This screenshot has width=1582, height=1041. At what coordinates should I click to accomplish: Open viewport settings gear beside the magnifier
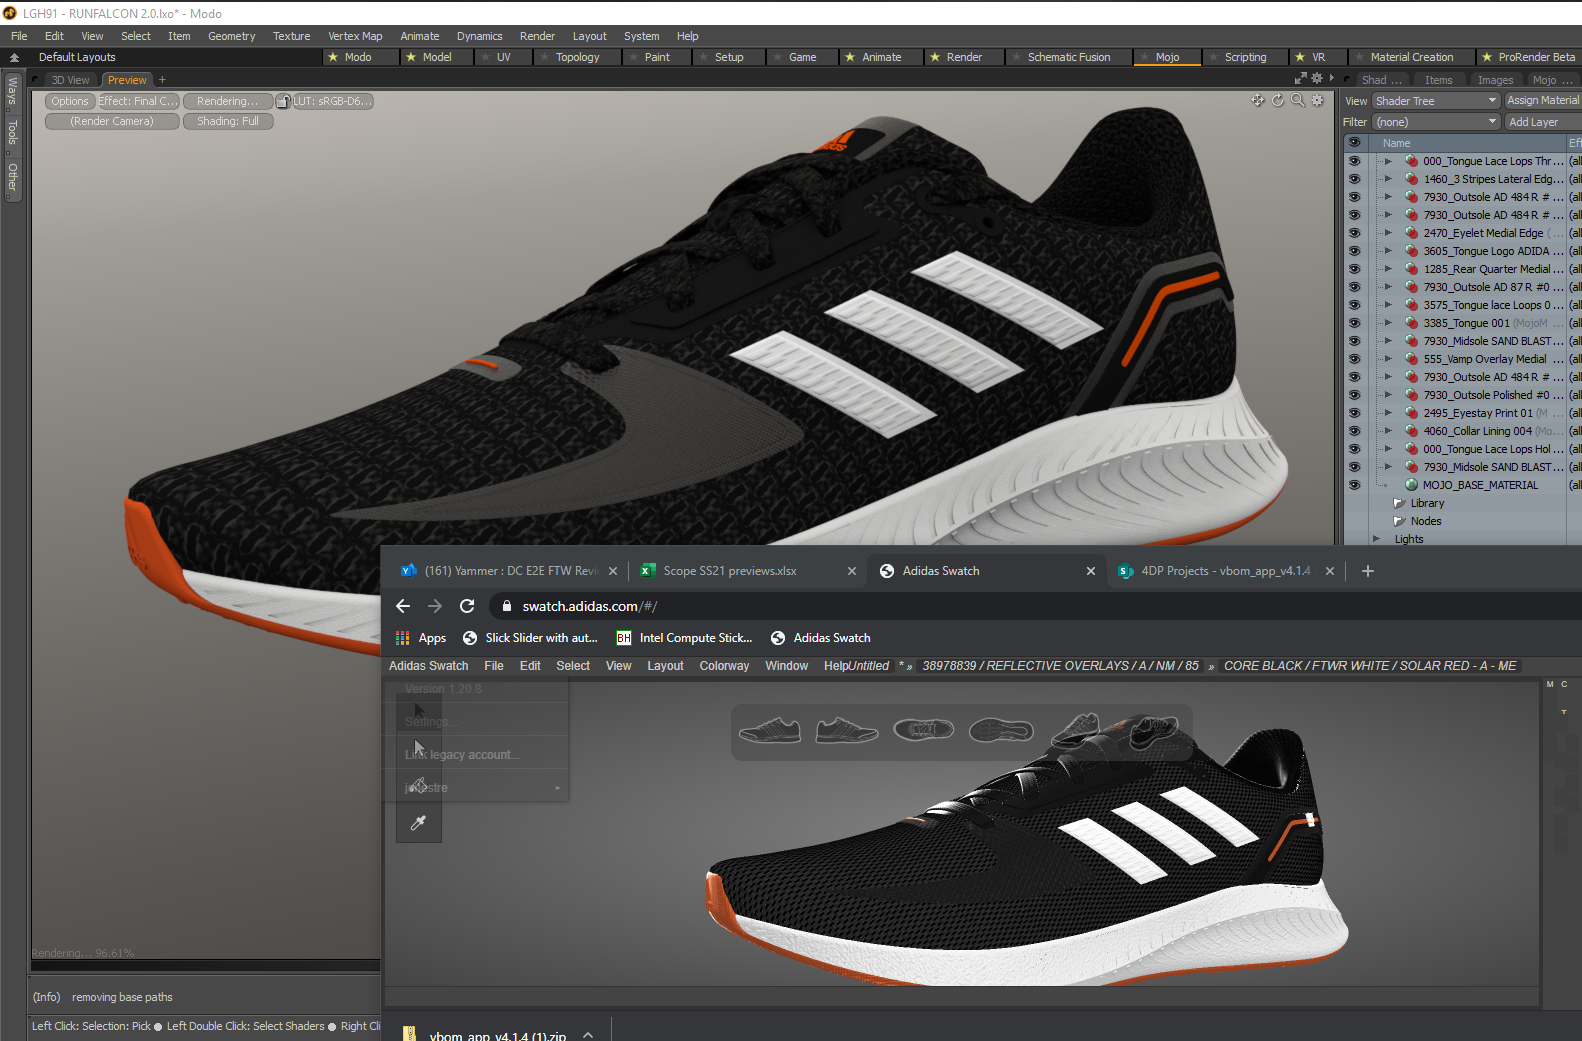point(1317,100)
